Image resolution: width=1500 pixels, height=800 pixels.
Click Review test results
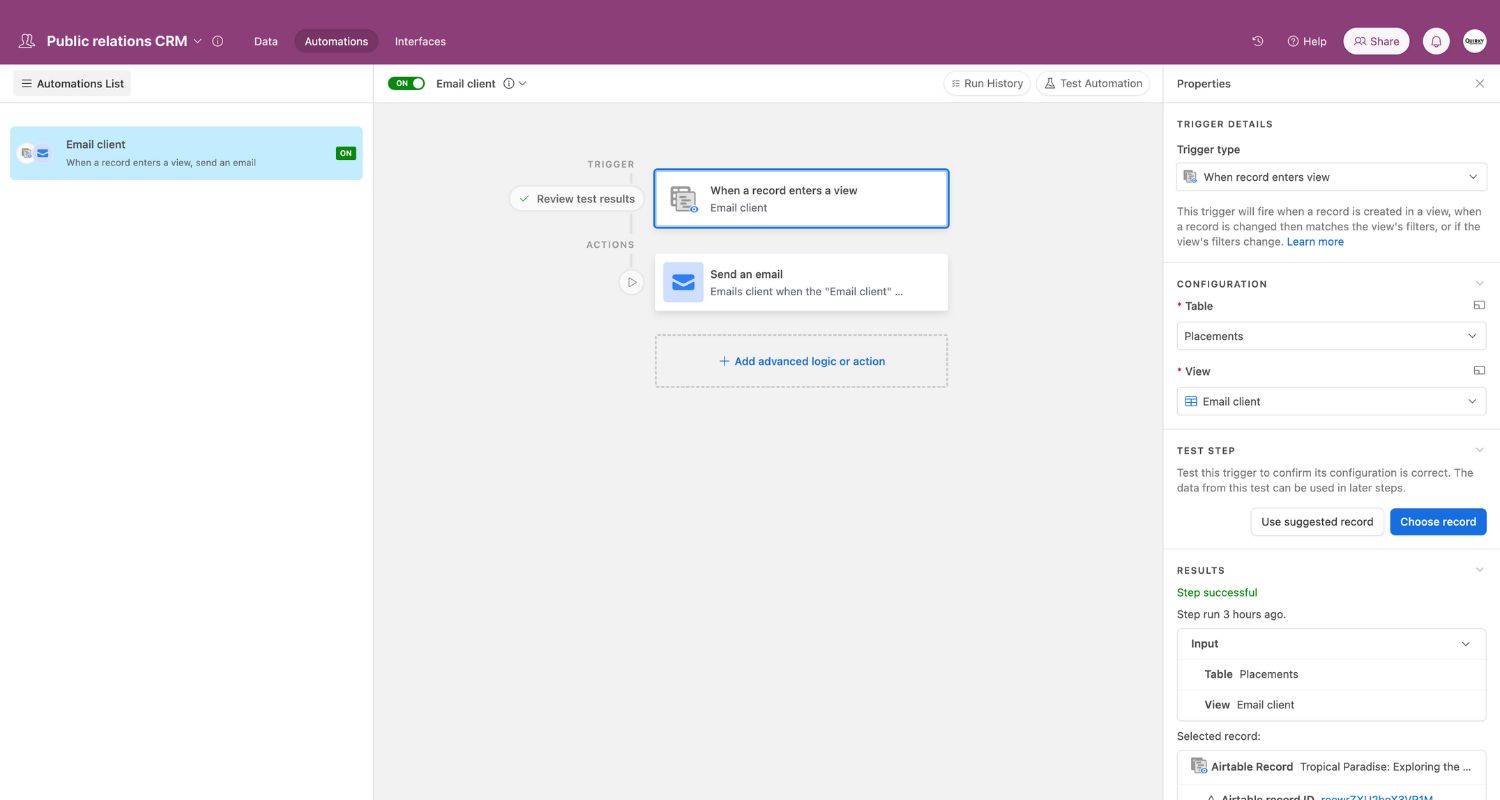(x=577, y=199)
